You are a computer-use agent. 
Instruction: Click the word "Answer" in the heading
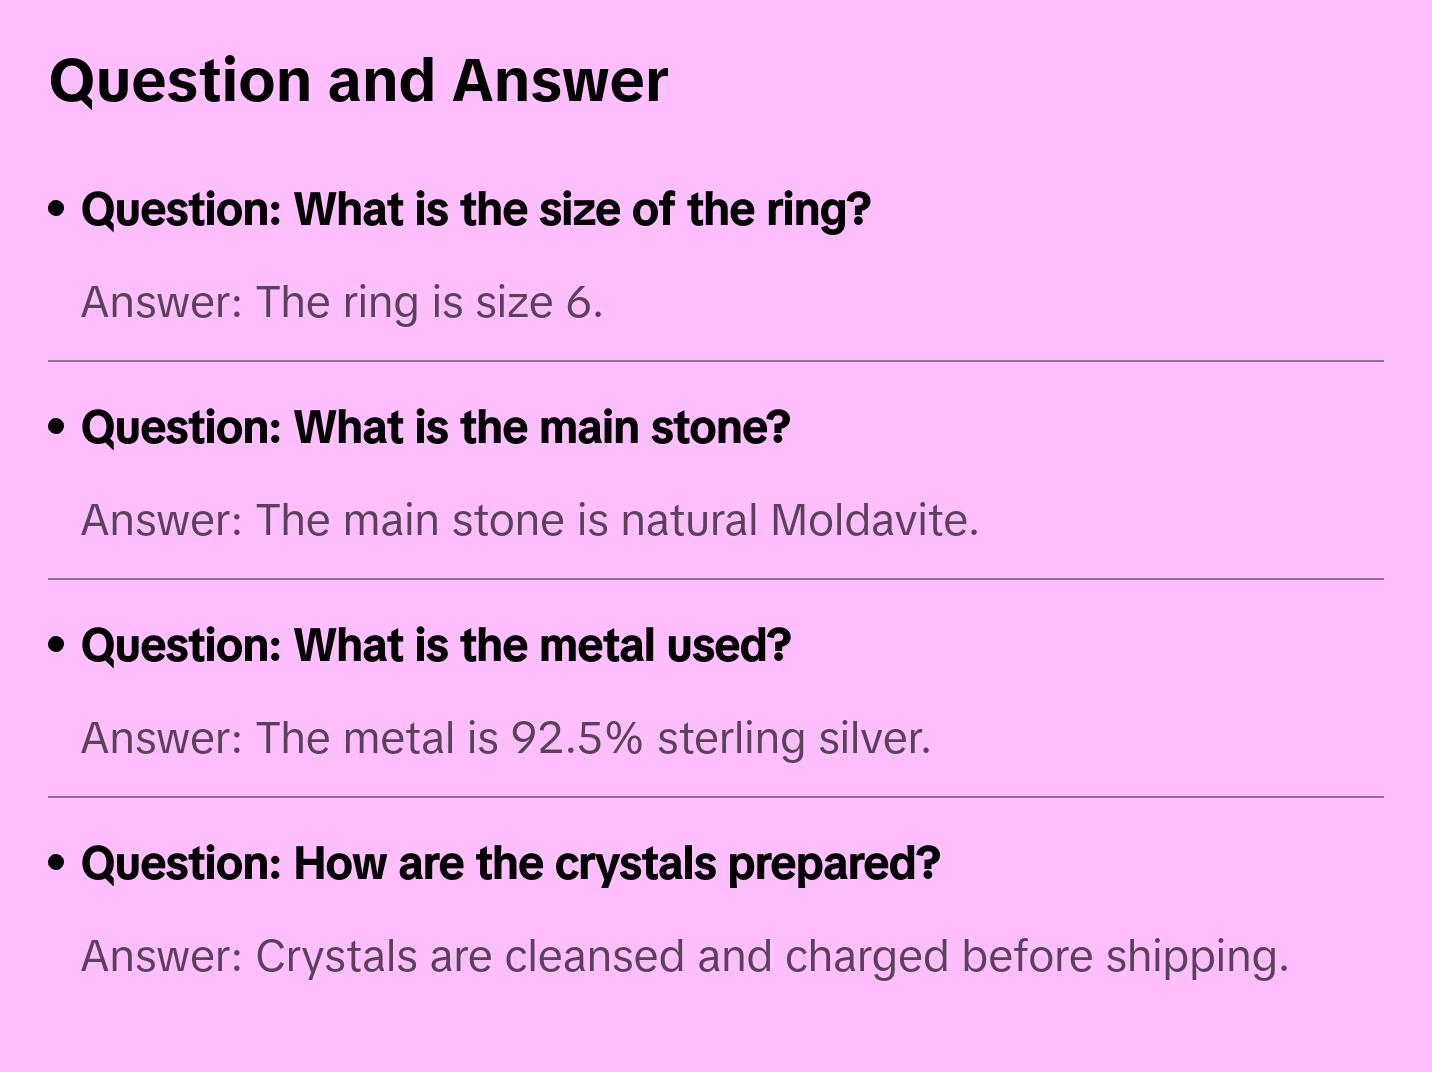pos(560,80)
